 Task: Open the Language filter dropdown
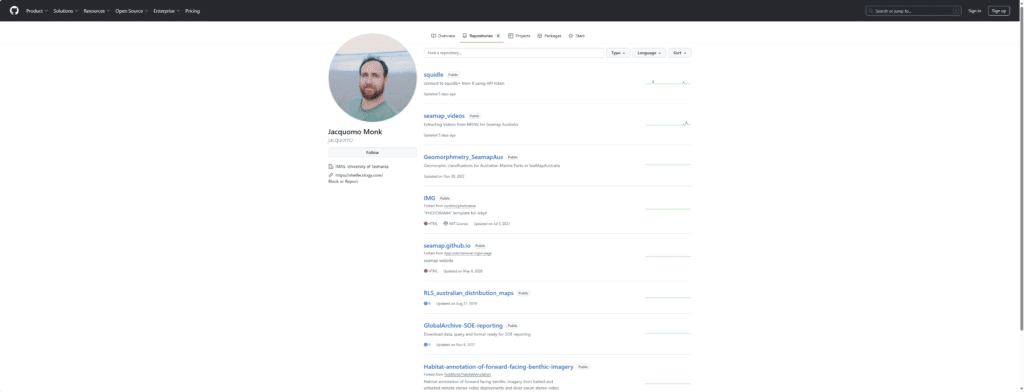649,53
